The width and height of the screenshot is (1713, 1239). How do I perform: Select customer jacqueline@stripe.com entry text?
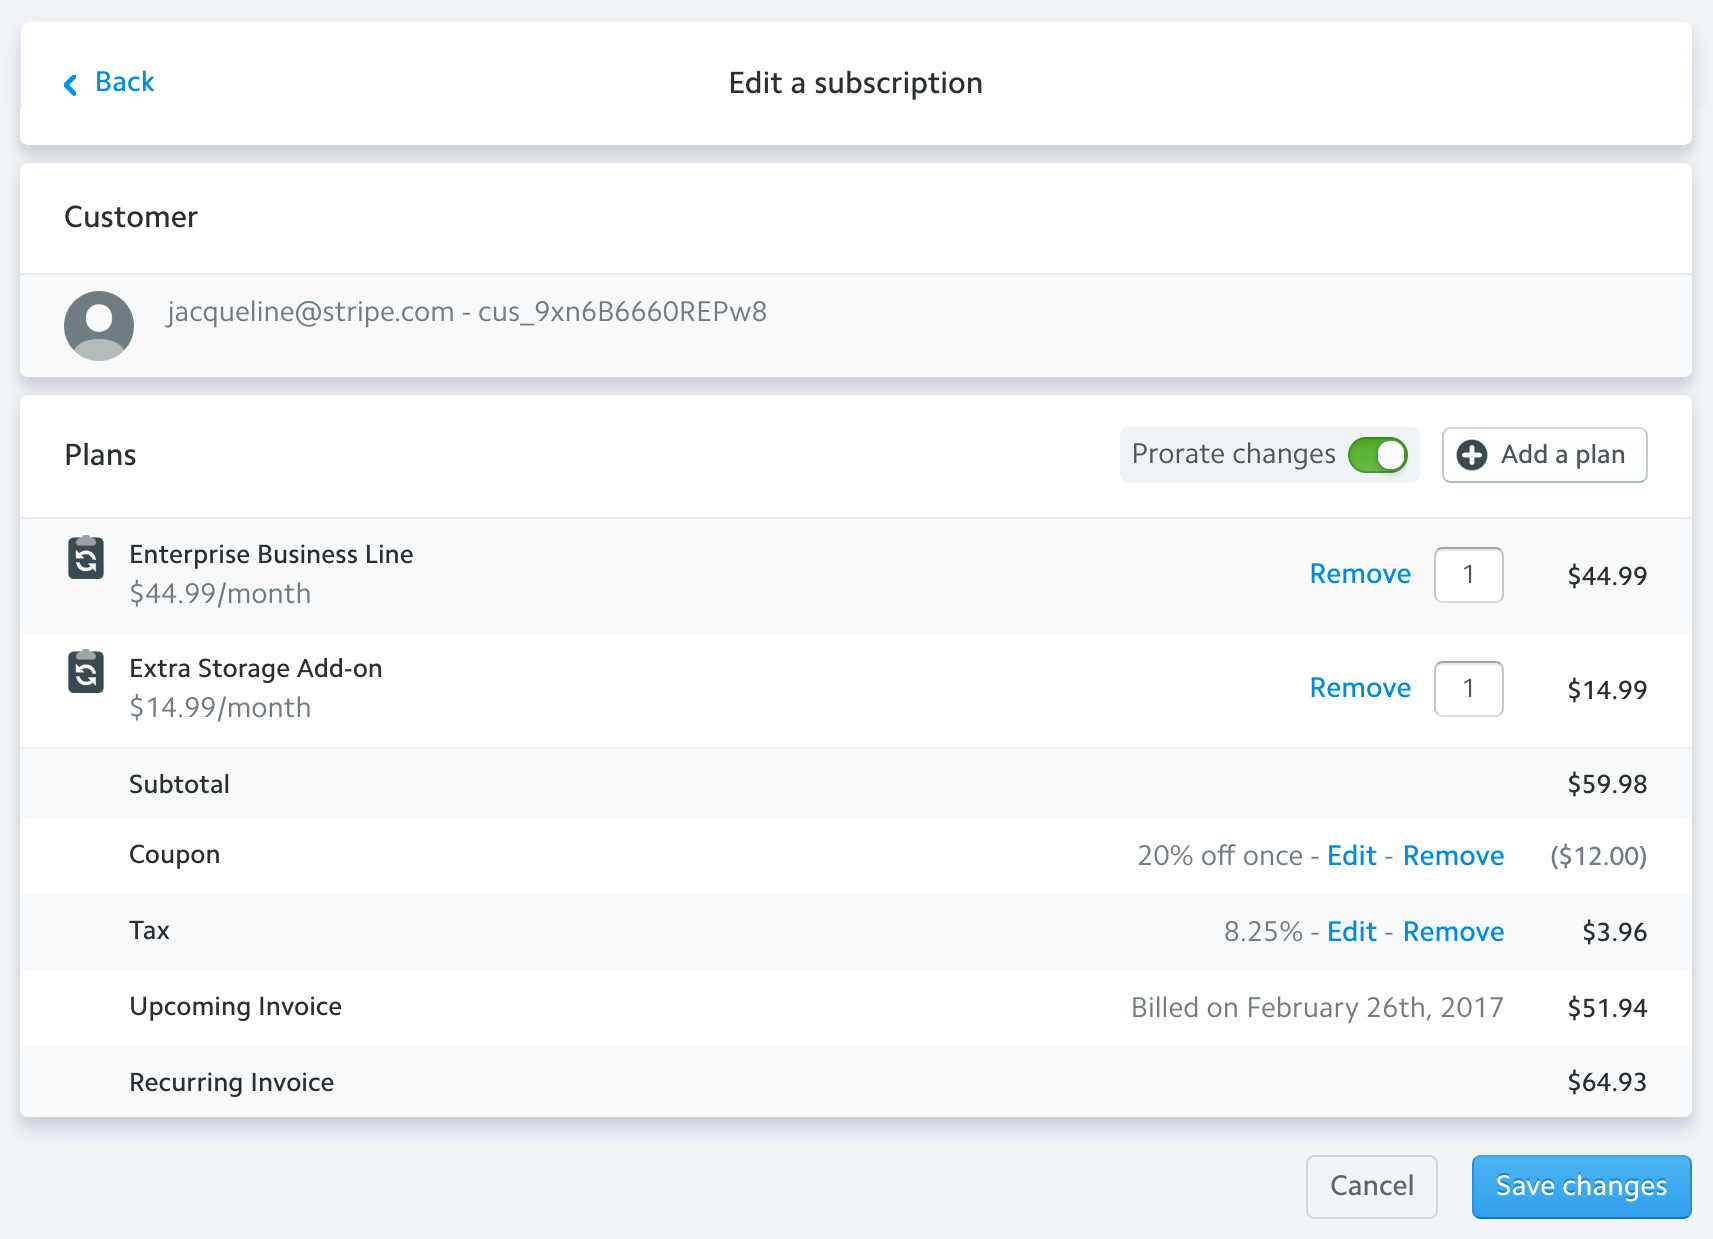coord(467,312)
